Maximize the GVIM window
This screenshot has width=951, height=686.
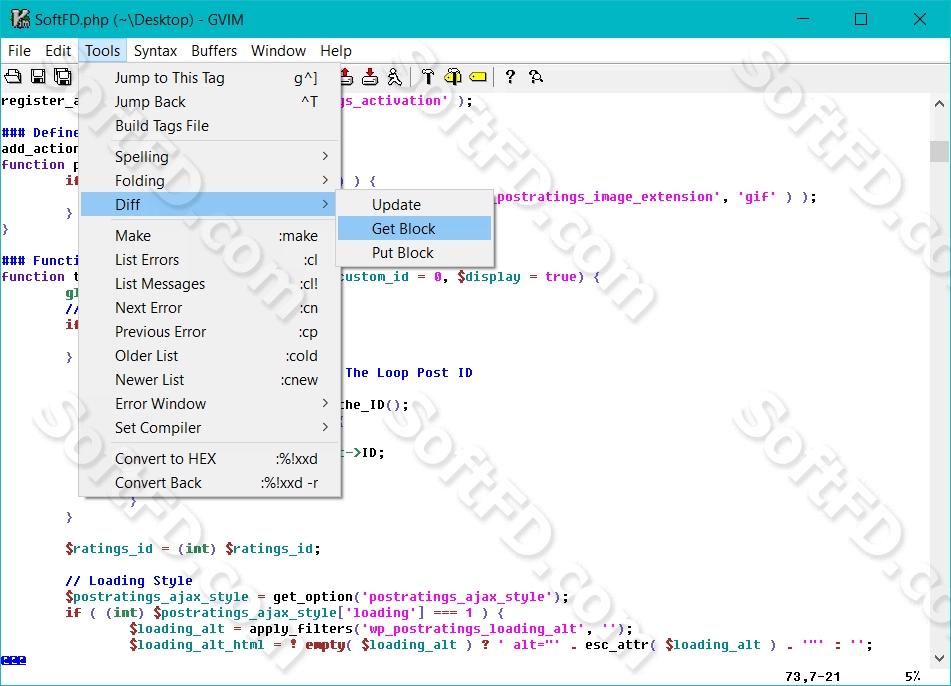[861, 19]
